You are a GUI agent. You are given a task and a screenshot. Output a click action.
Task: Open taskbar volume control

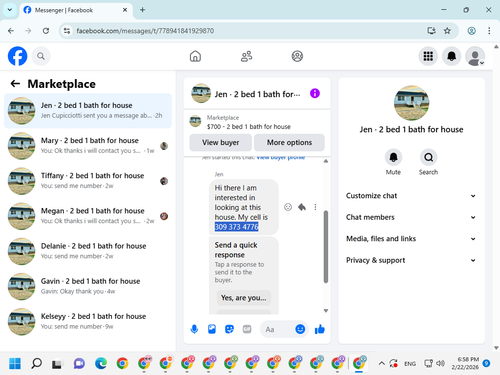pyautogui.click(x=441, y=363)
